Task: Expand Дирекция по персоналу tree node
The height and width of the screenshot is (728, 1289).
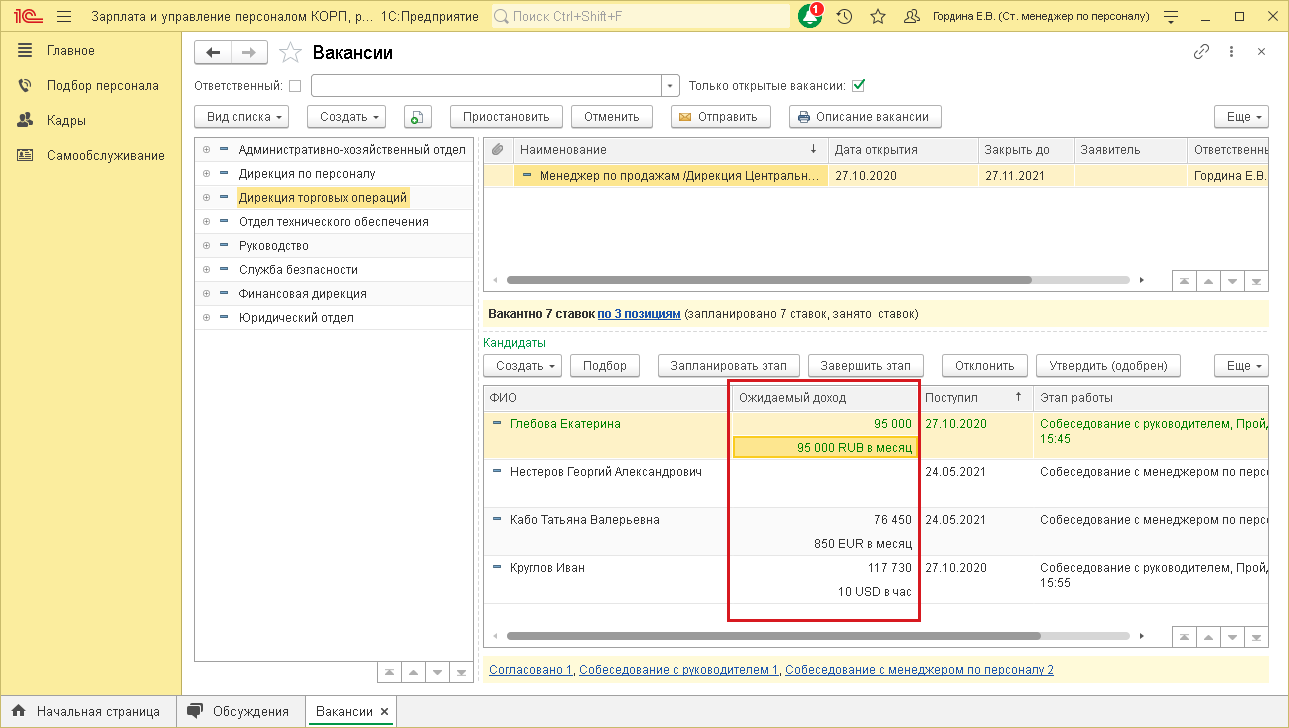Action: tap(207, 174)
